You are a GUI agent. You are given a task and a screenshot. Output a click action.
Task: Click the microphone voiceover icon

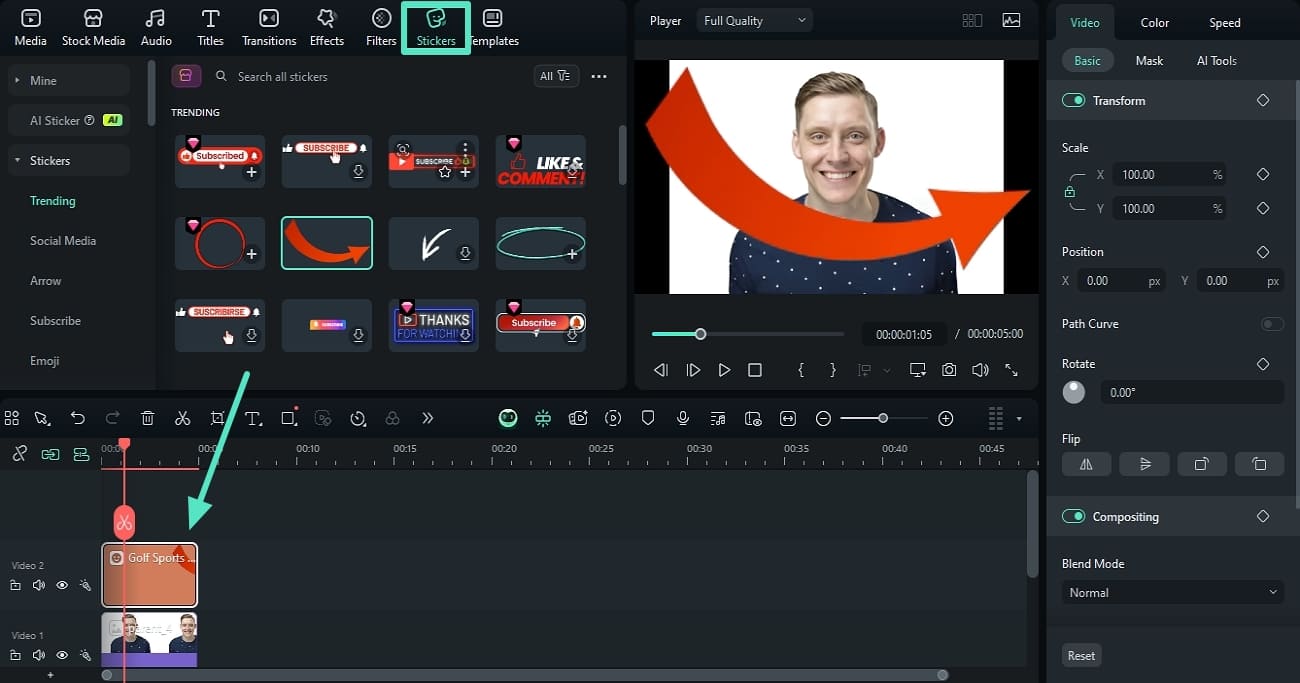683,418
